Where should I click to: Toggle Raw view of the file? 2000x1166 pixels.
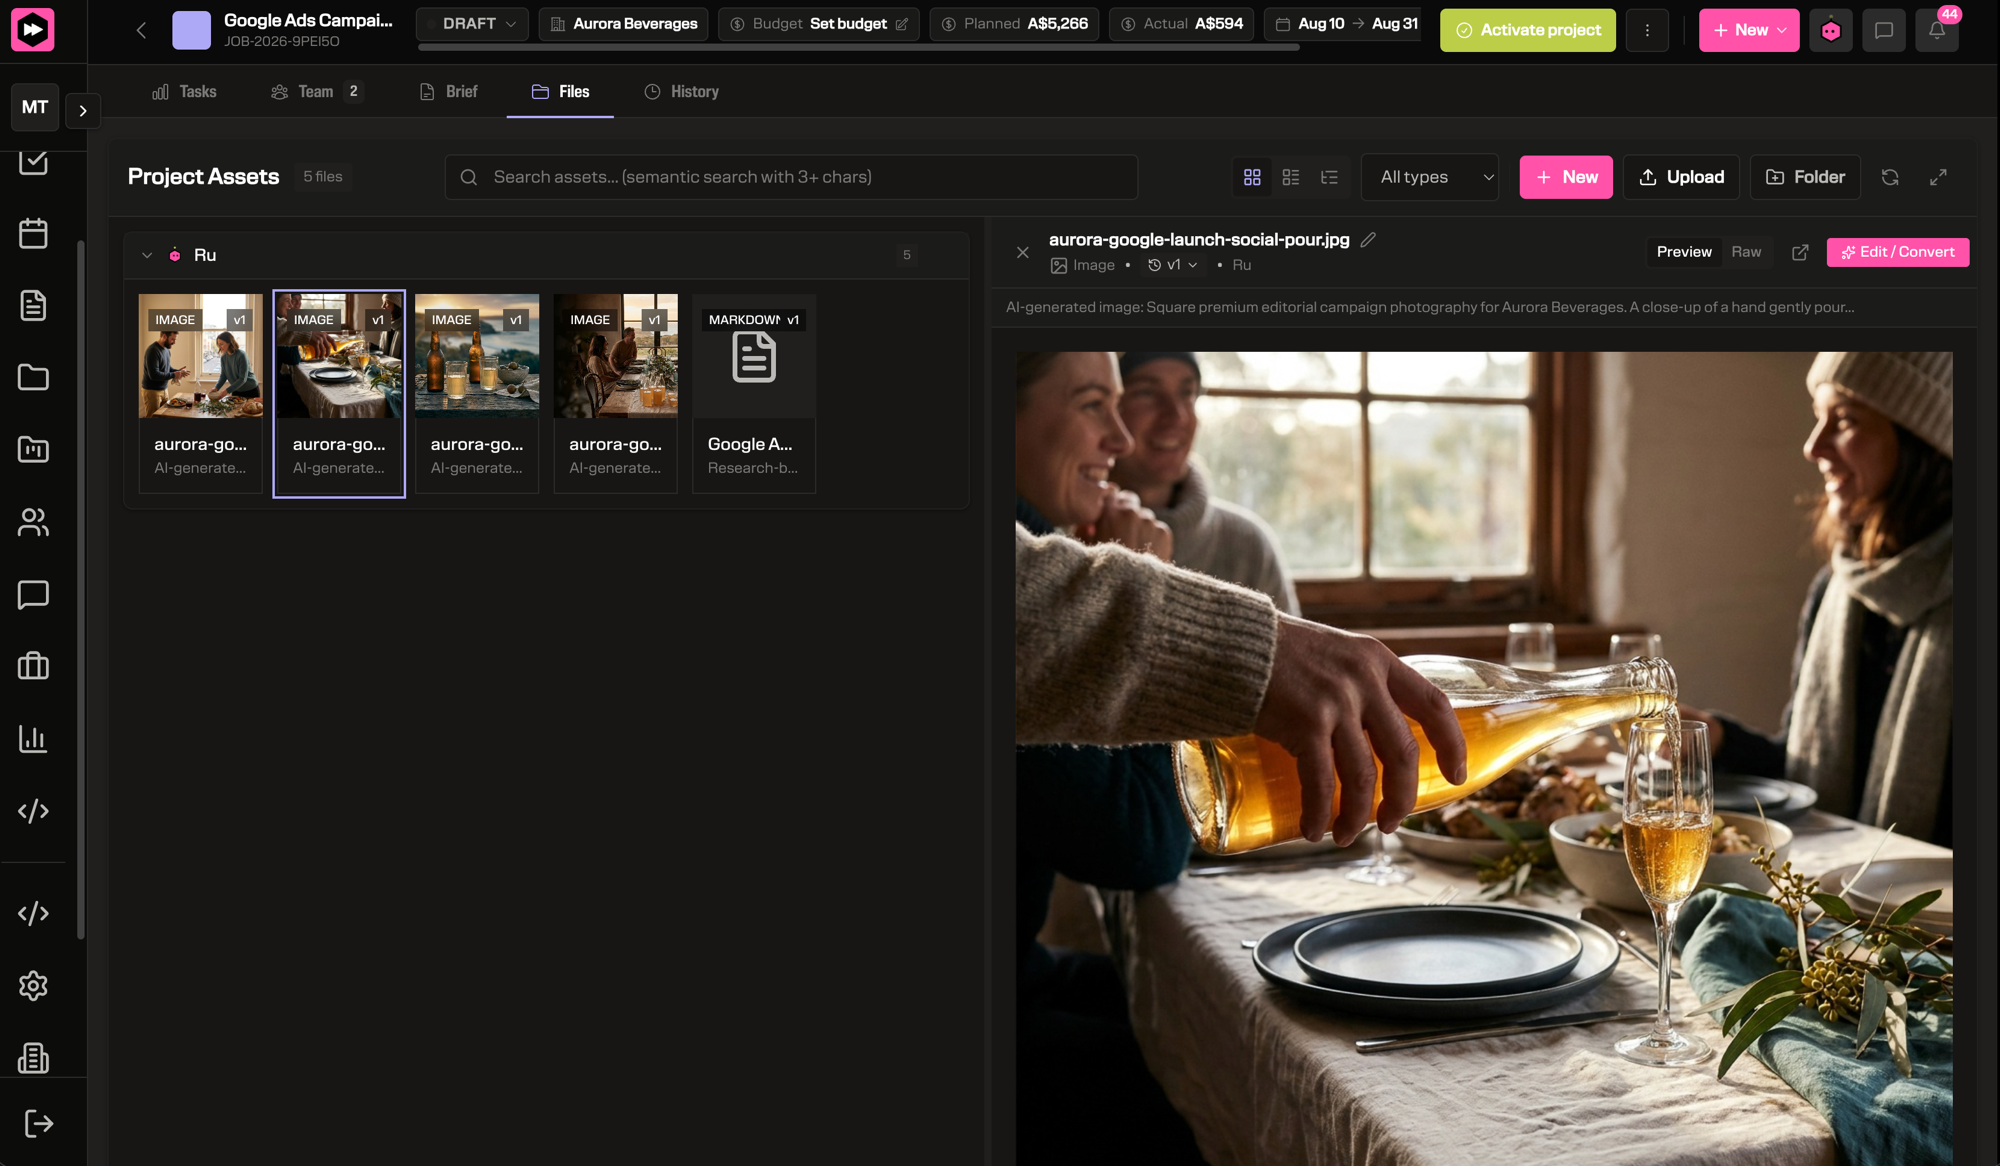[x=1746, y=252]
